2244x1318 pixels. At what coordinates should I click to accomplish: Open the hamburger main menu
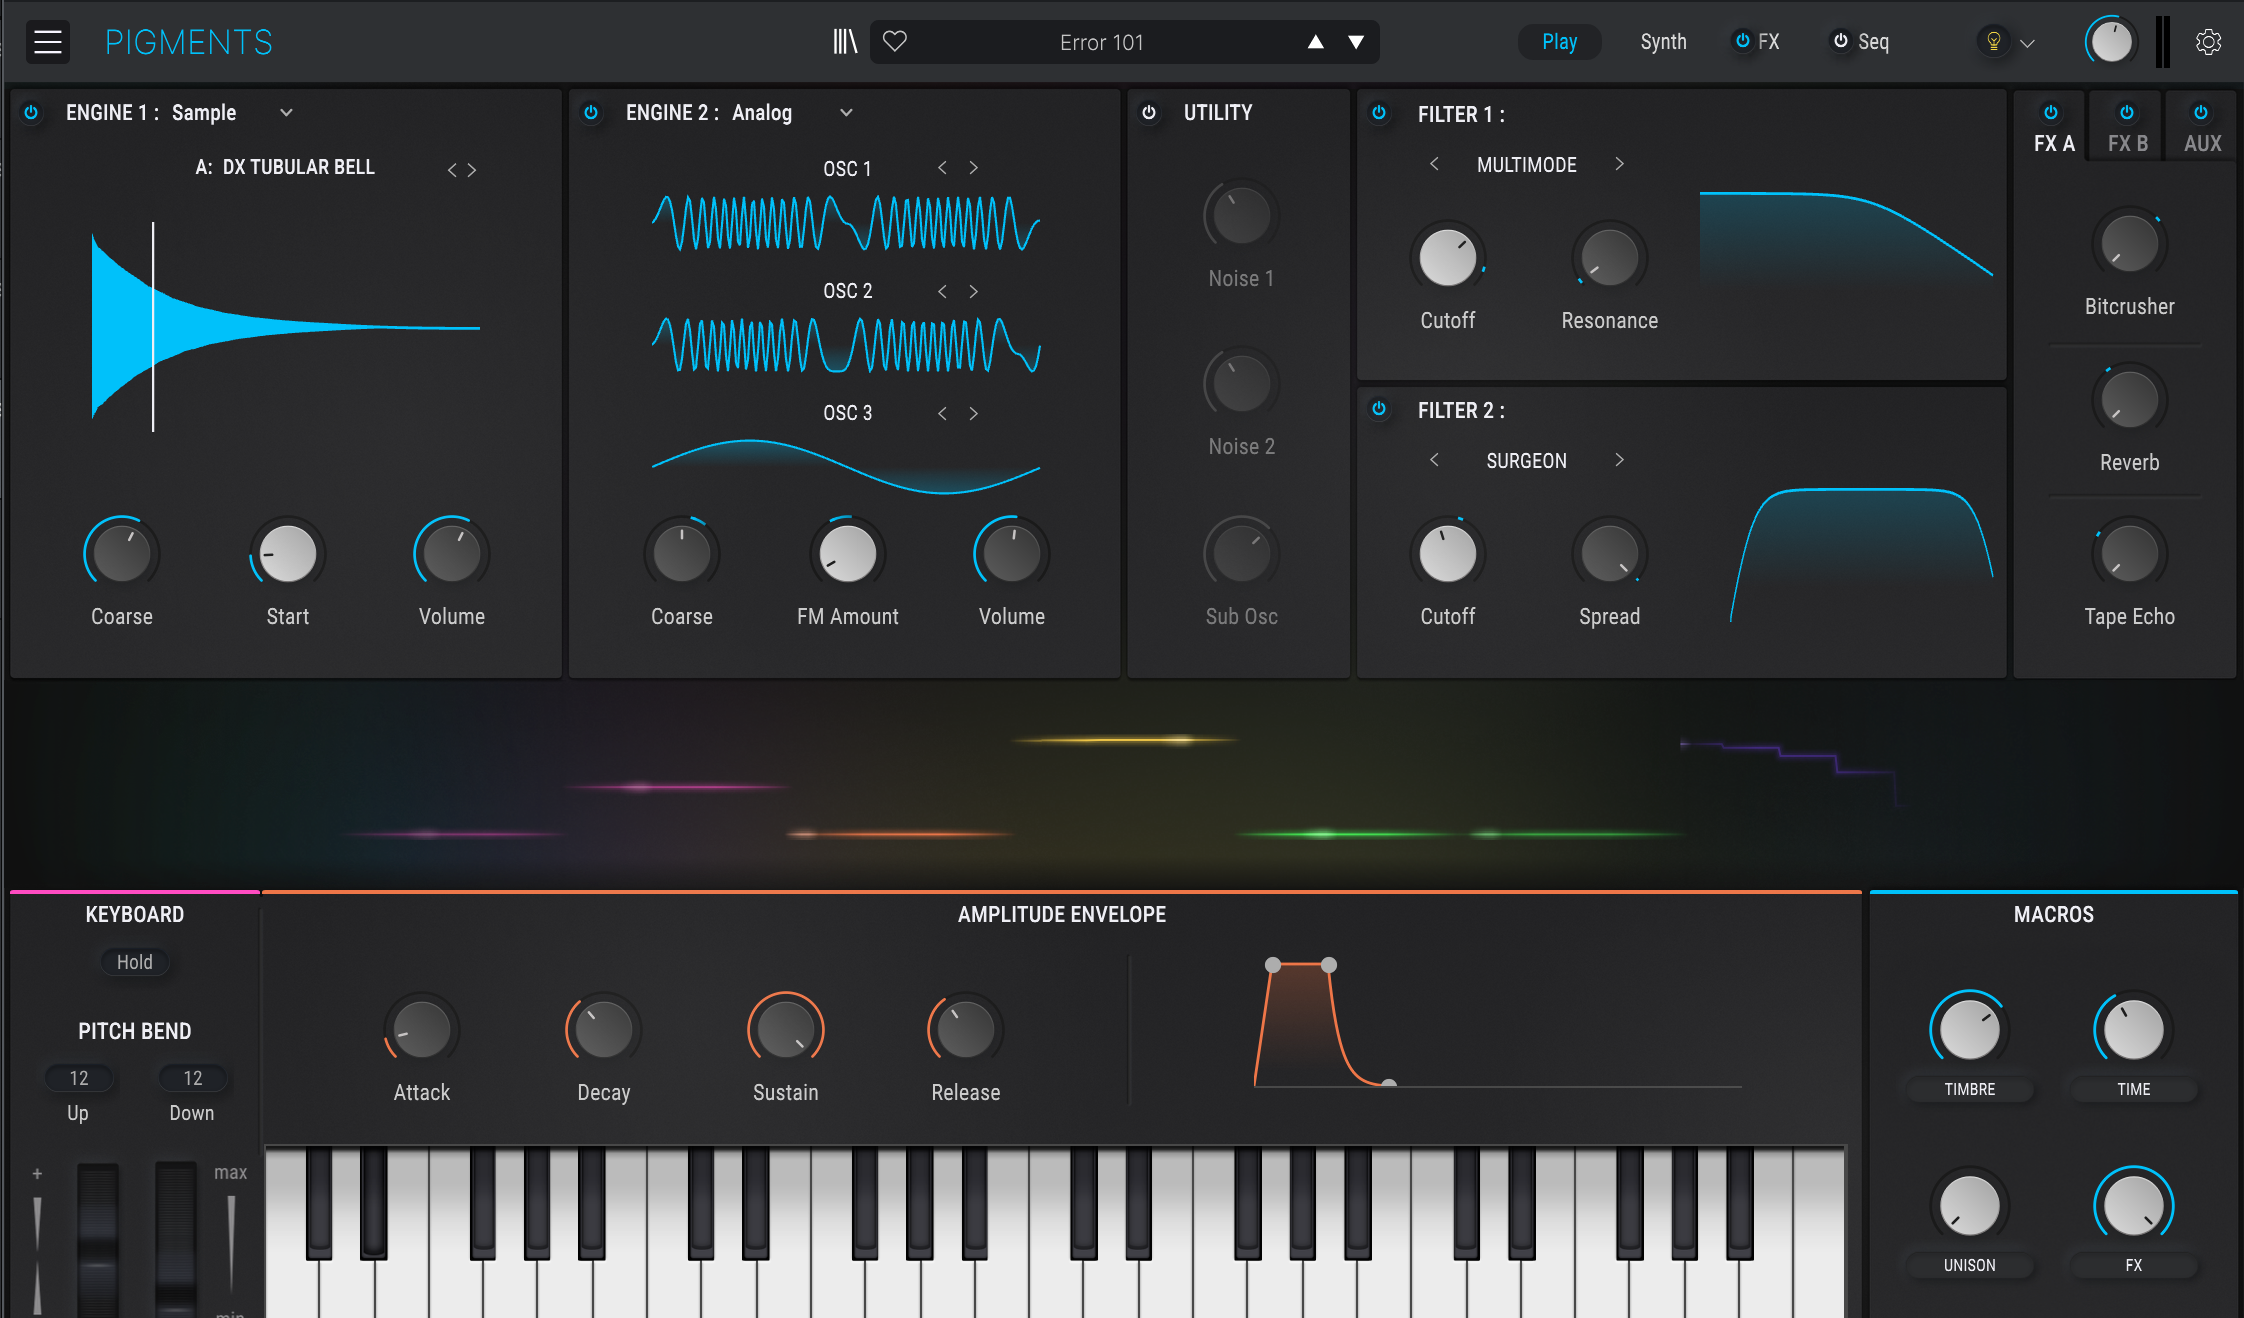(47, 42)
